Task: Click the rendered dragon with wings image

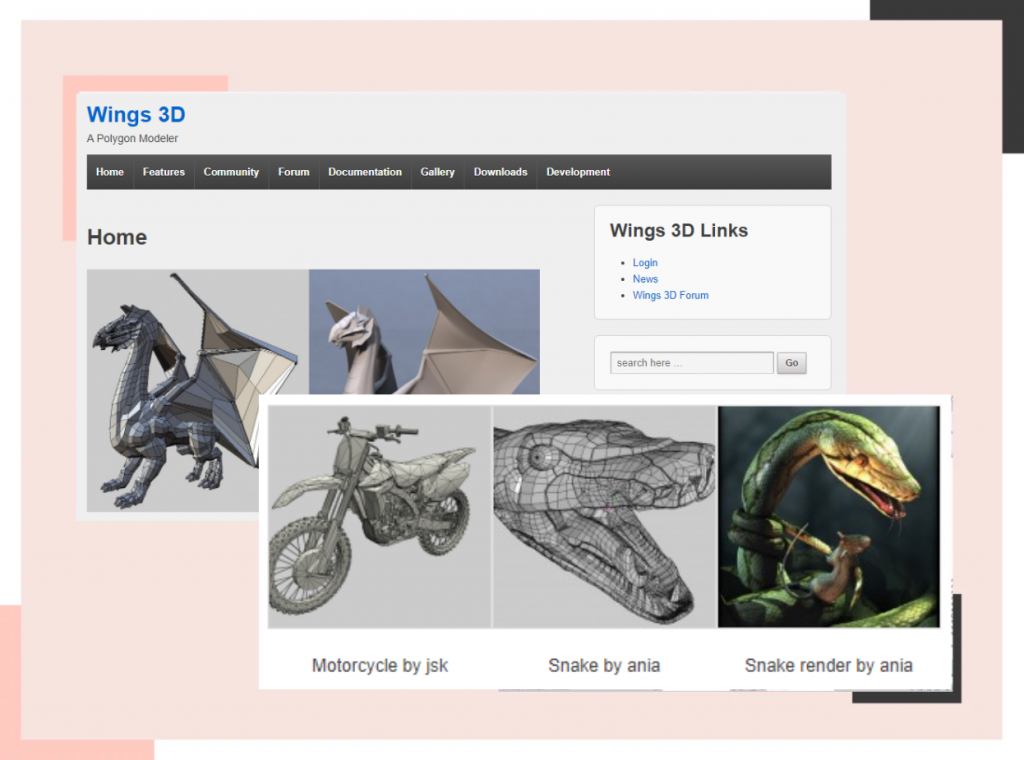Action: 424,330
